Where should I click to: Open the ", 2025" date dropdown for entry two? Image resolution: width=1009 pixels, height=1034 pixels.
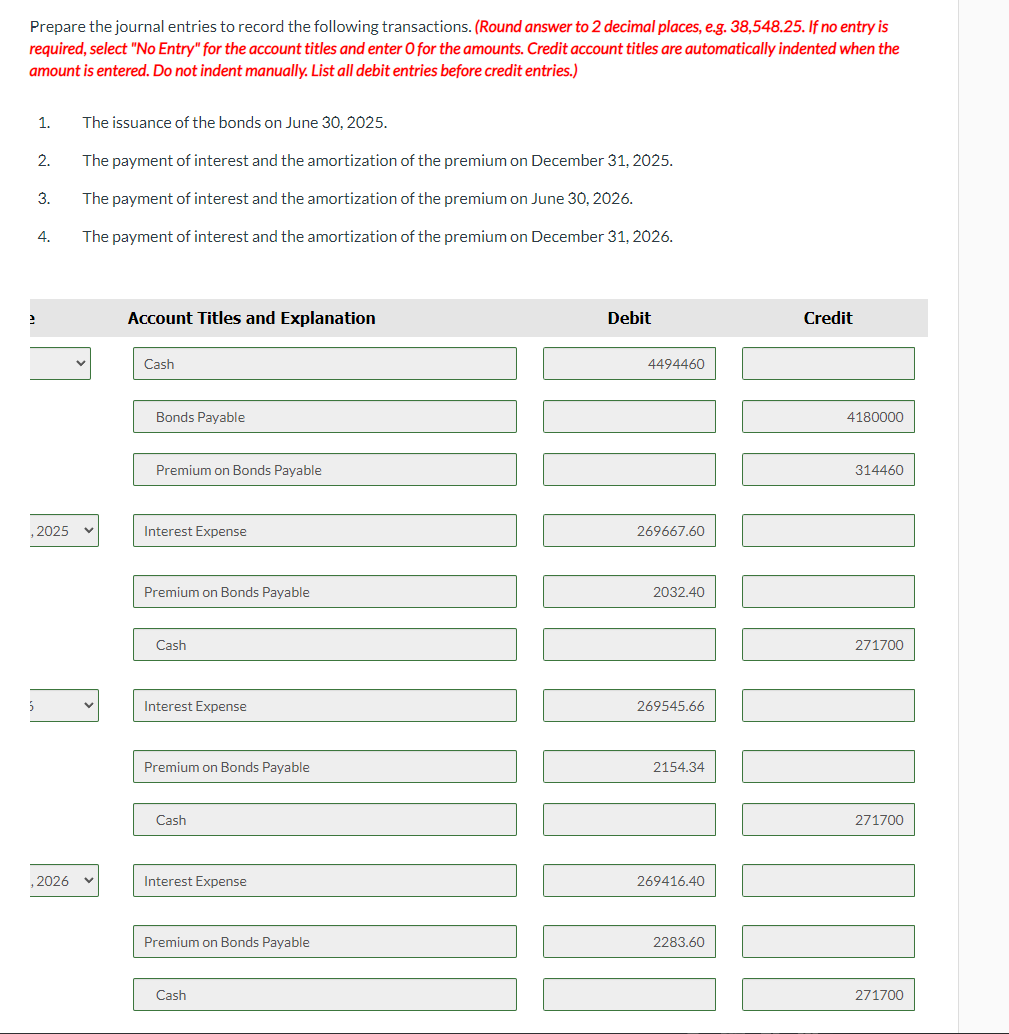(64, 530)
